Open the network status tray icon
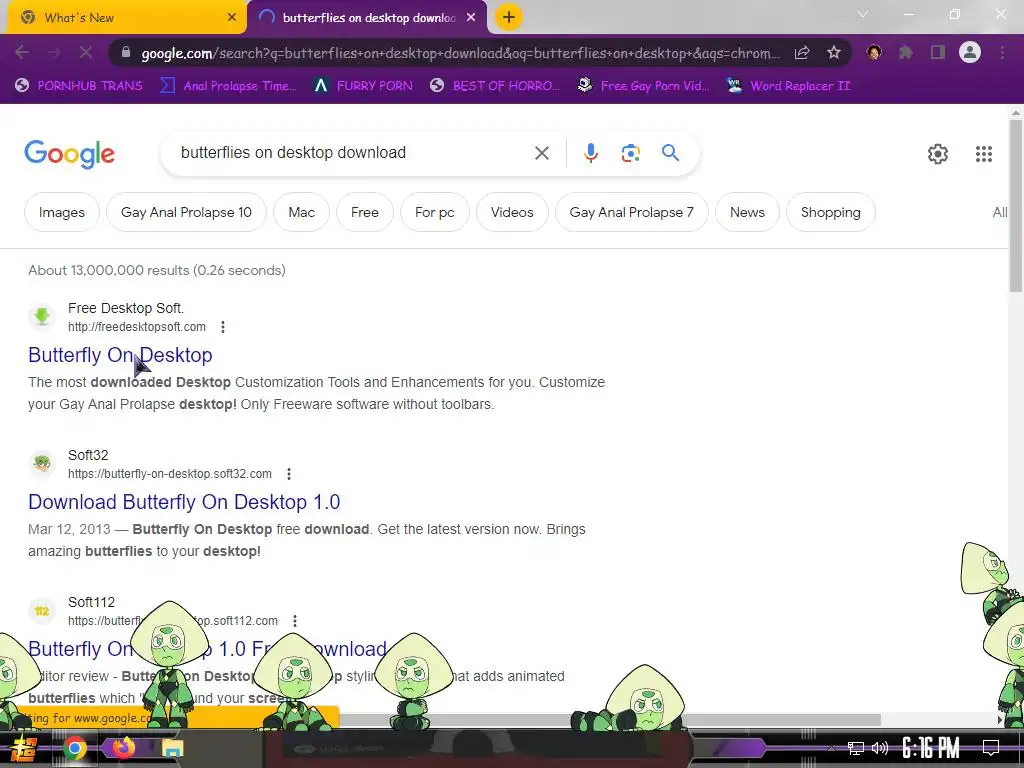 856,748
